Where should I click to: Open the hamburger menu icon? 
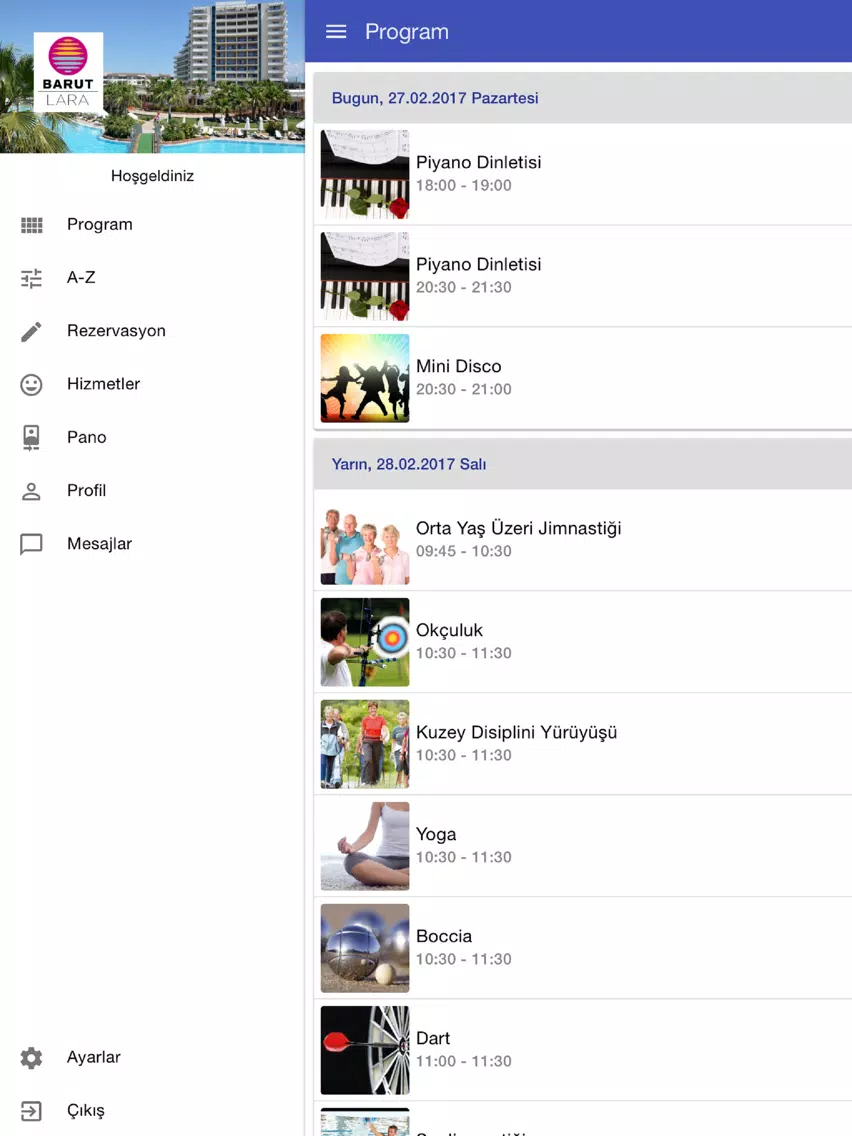(x=335, y=31)
